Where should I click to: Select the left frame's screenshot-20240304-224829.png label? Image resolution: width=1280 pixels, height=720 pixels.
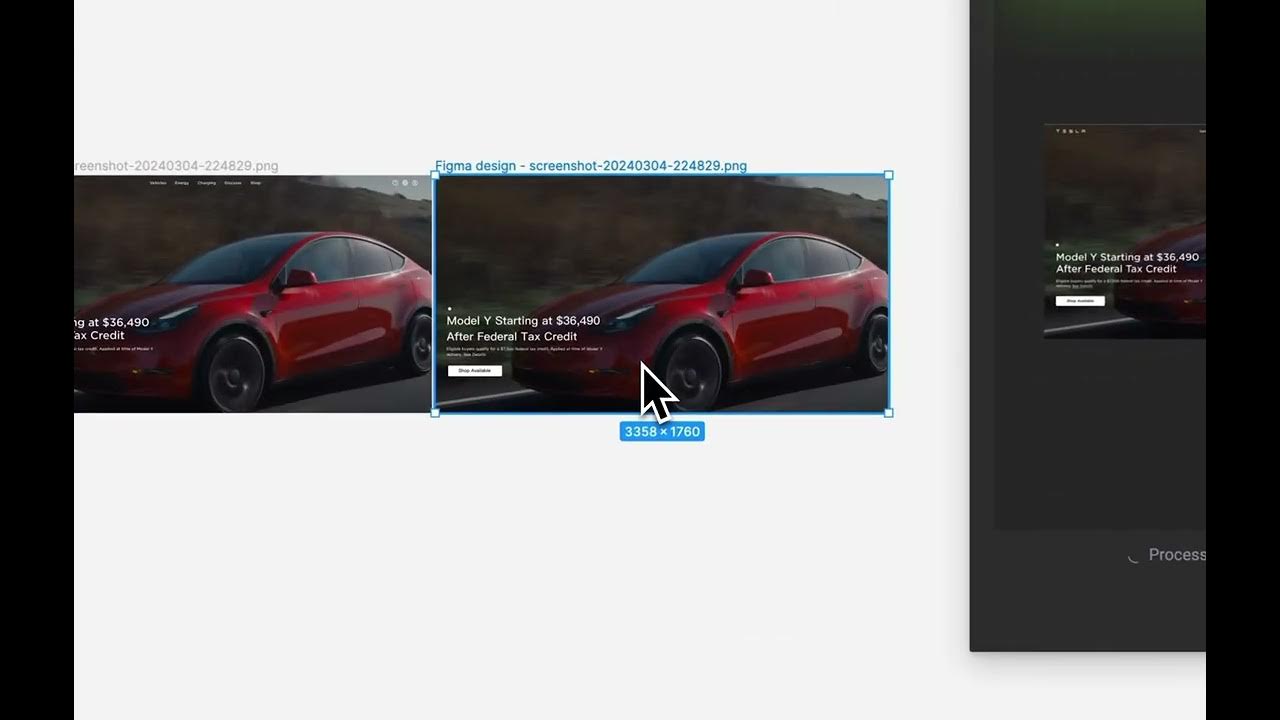coord(176,166)
